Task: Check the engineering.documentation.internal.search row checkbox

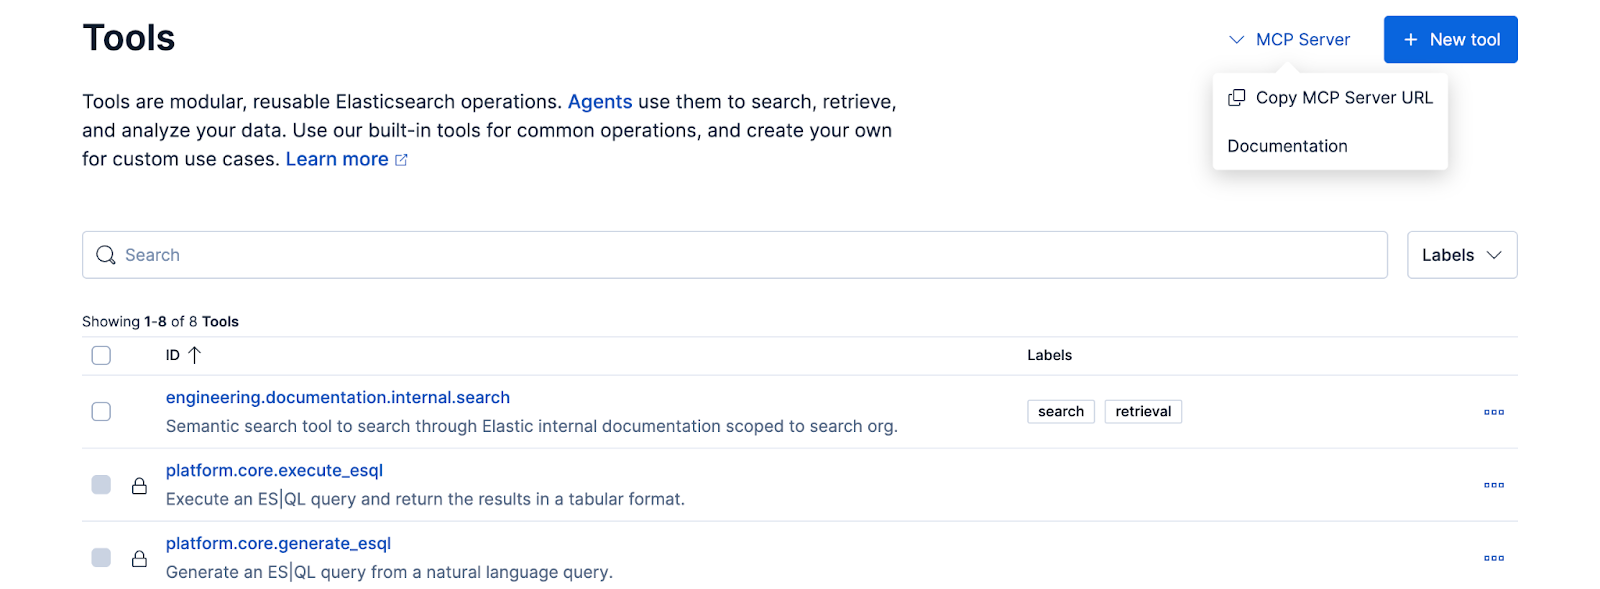Action: [x=101, y=412]
